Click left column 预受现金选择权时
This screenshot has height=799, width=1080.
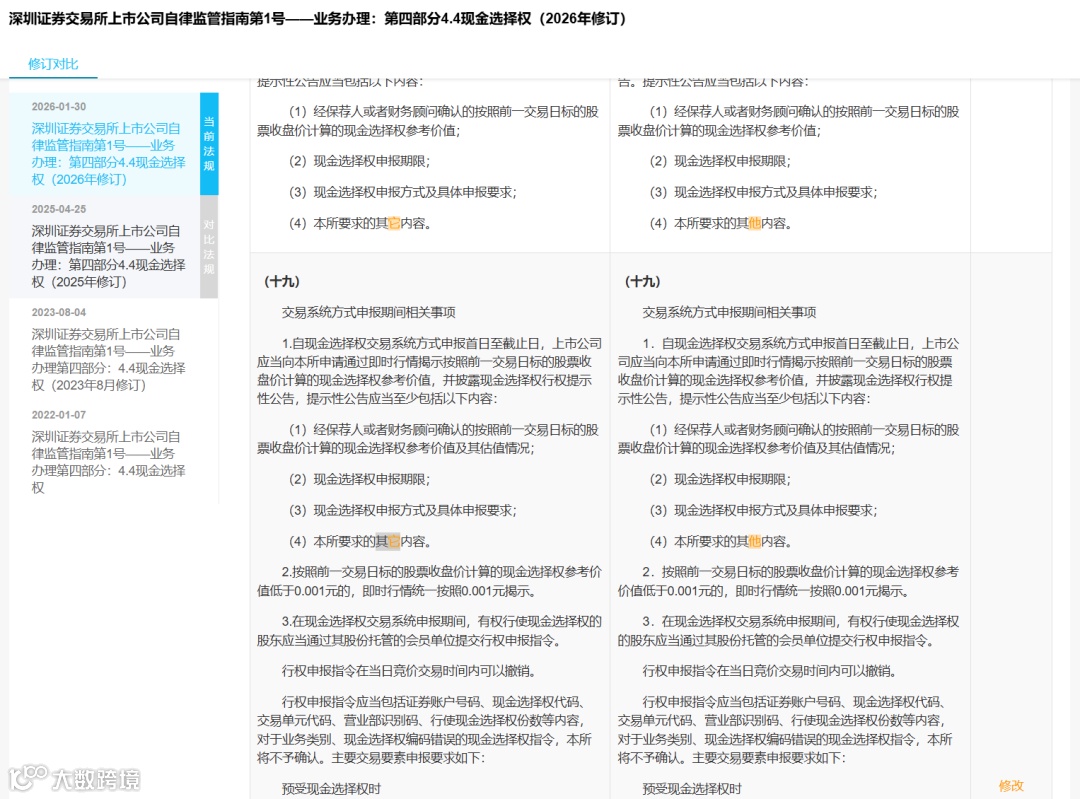(331, 789)
